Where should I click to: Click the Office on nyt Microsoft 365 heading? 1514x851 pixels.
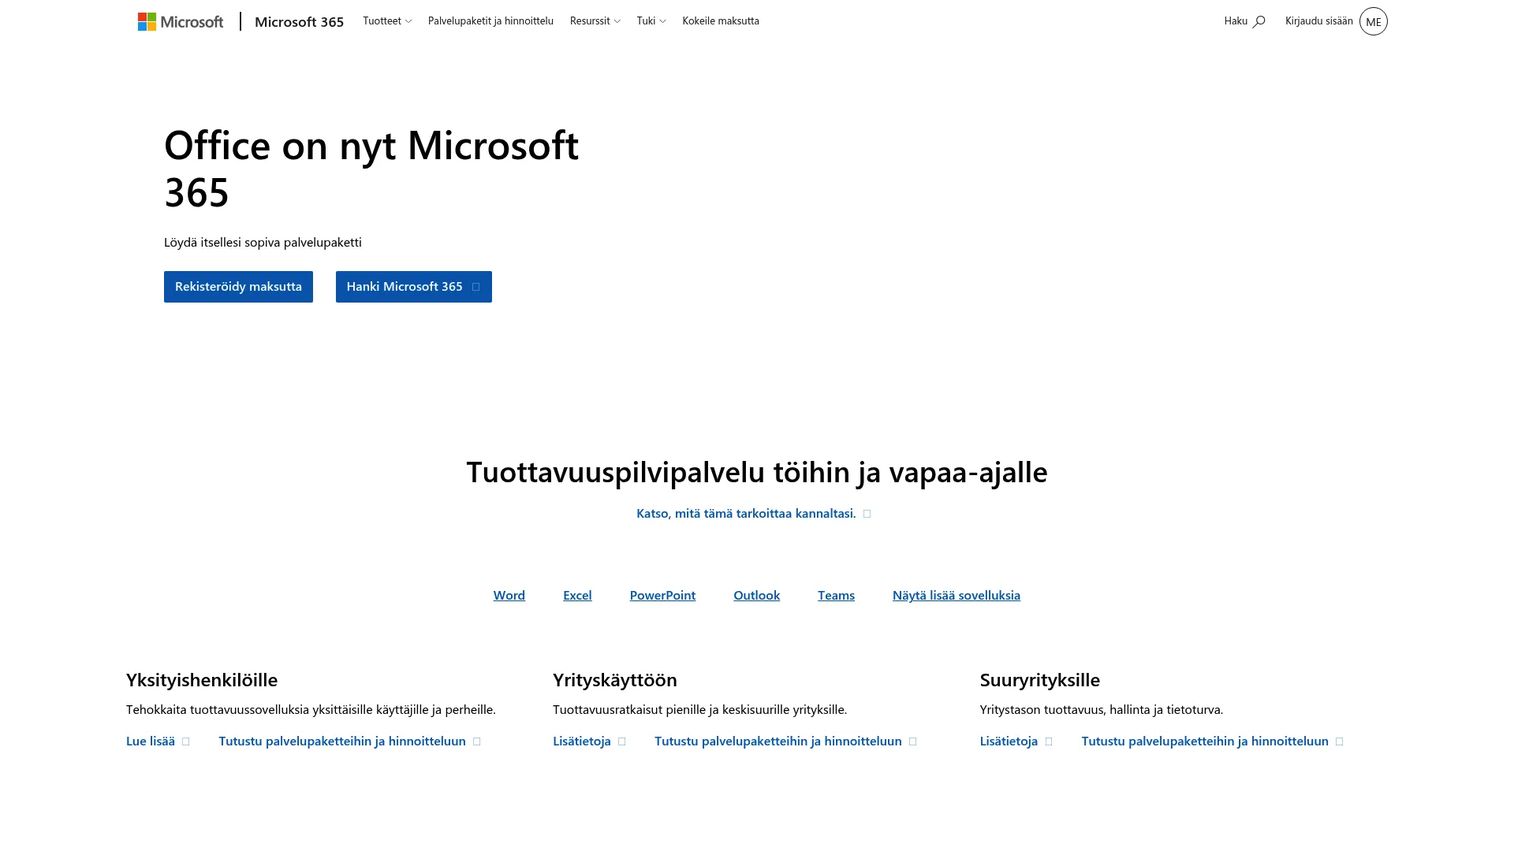pyautogui.click(x=371, y=169)
